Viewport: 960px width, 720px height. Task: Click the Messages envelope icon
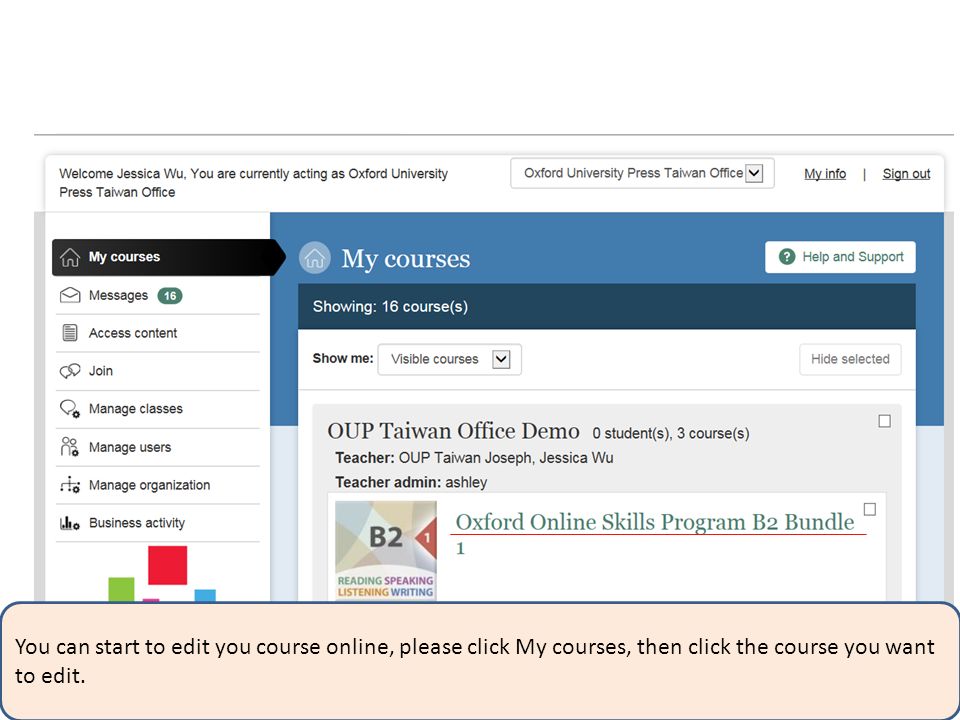[x=70, y=295]
